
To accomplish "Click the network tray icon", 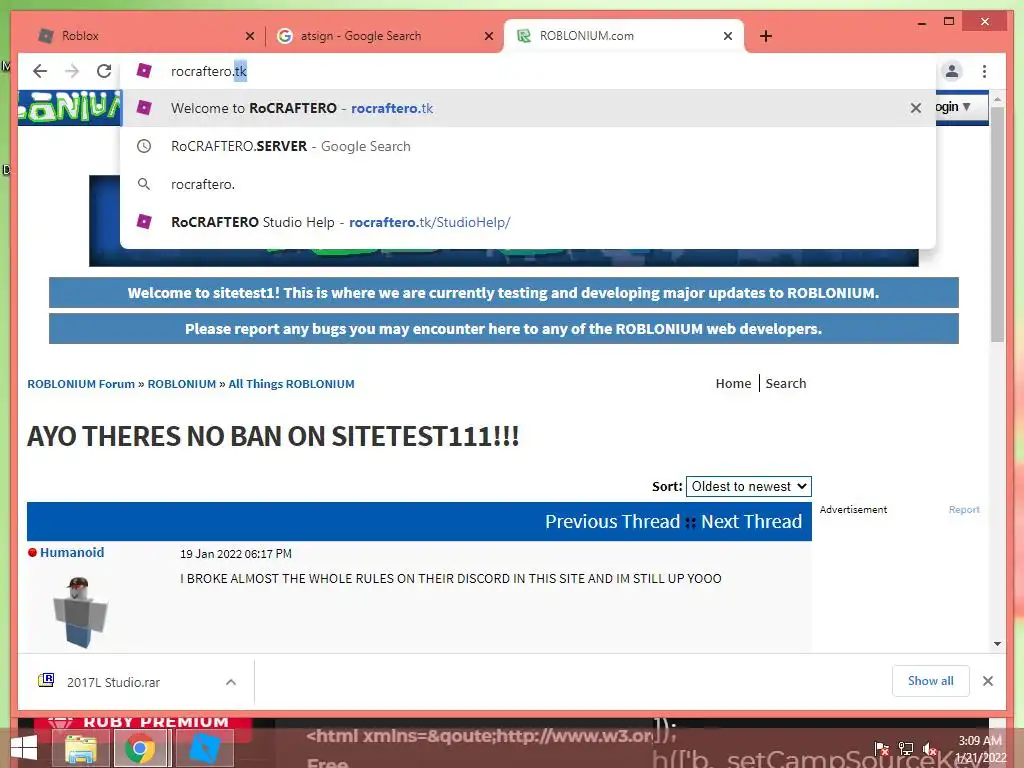I will (x=906, y=748).
